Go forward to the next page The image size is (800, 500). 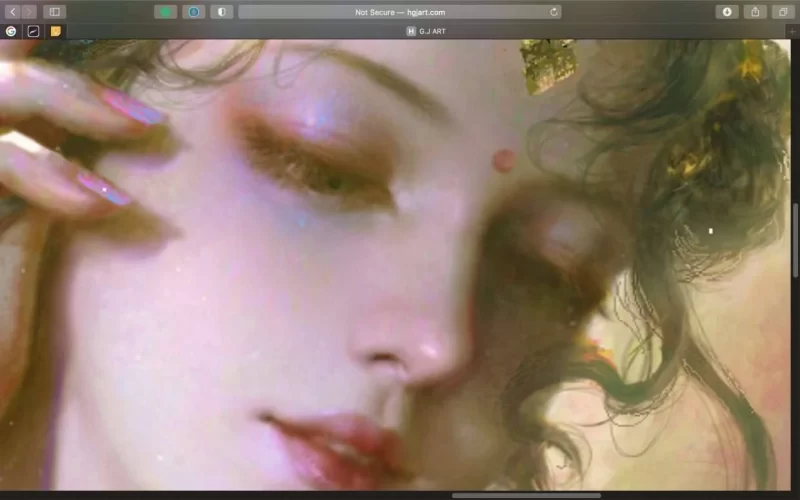coord(29,12)
